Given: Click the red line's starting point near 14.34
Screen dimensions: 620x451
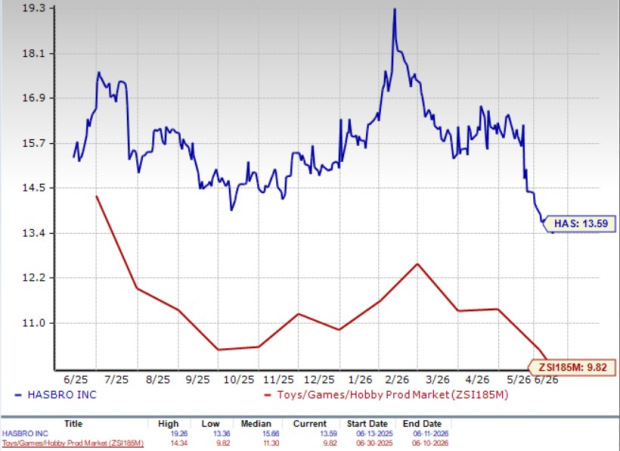Looking at the screenshot, I should [x=96, y=196].
